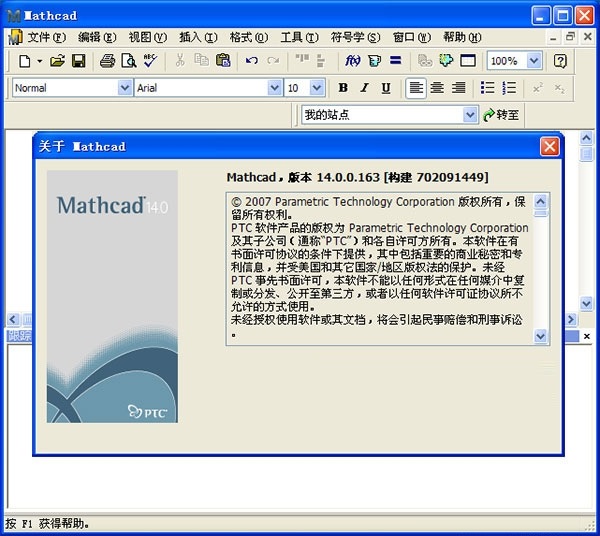Click the Undo arrow icon
The width and height of the screenshot is (600, 536).
click(251, 61)
